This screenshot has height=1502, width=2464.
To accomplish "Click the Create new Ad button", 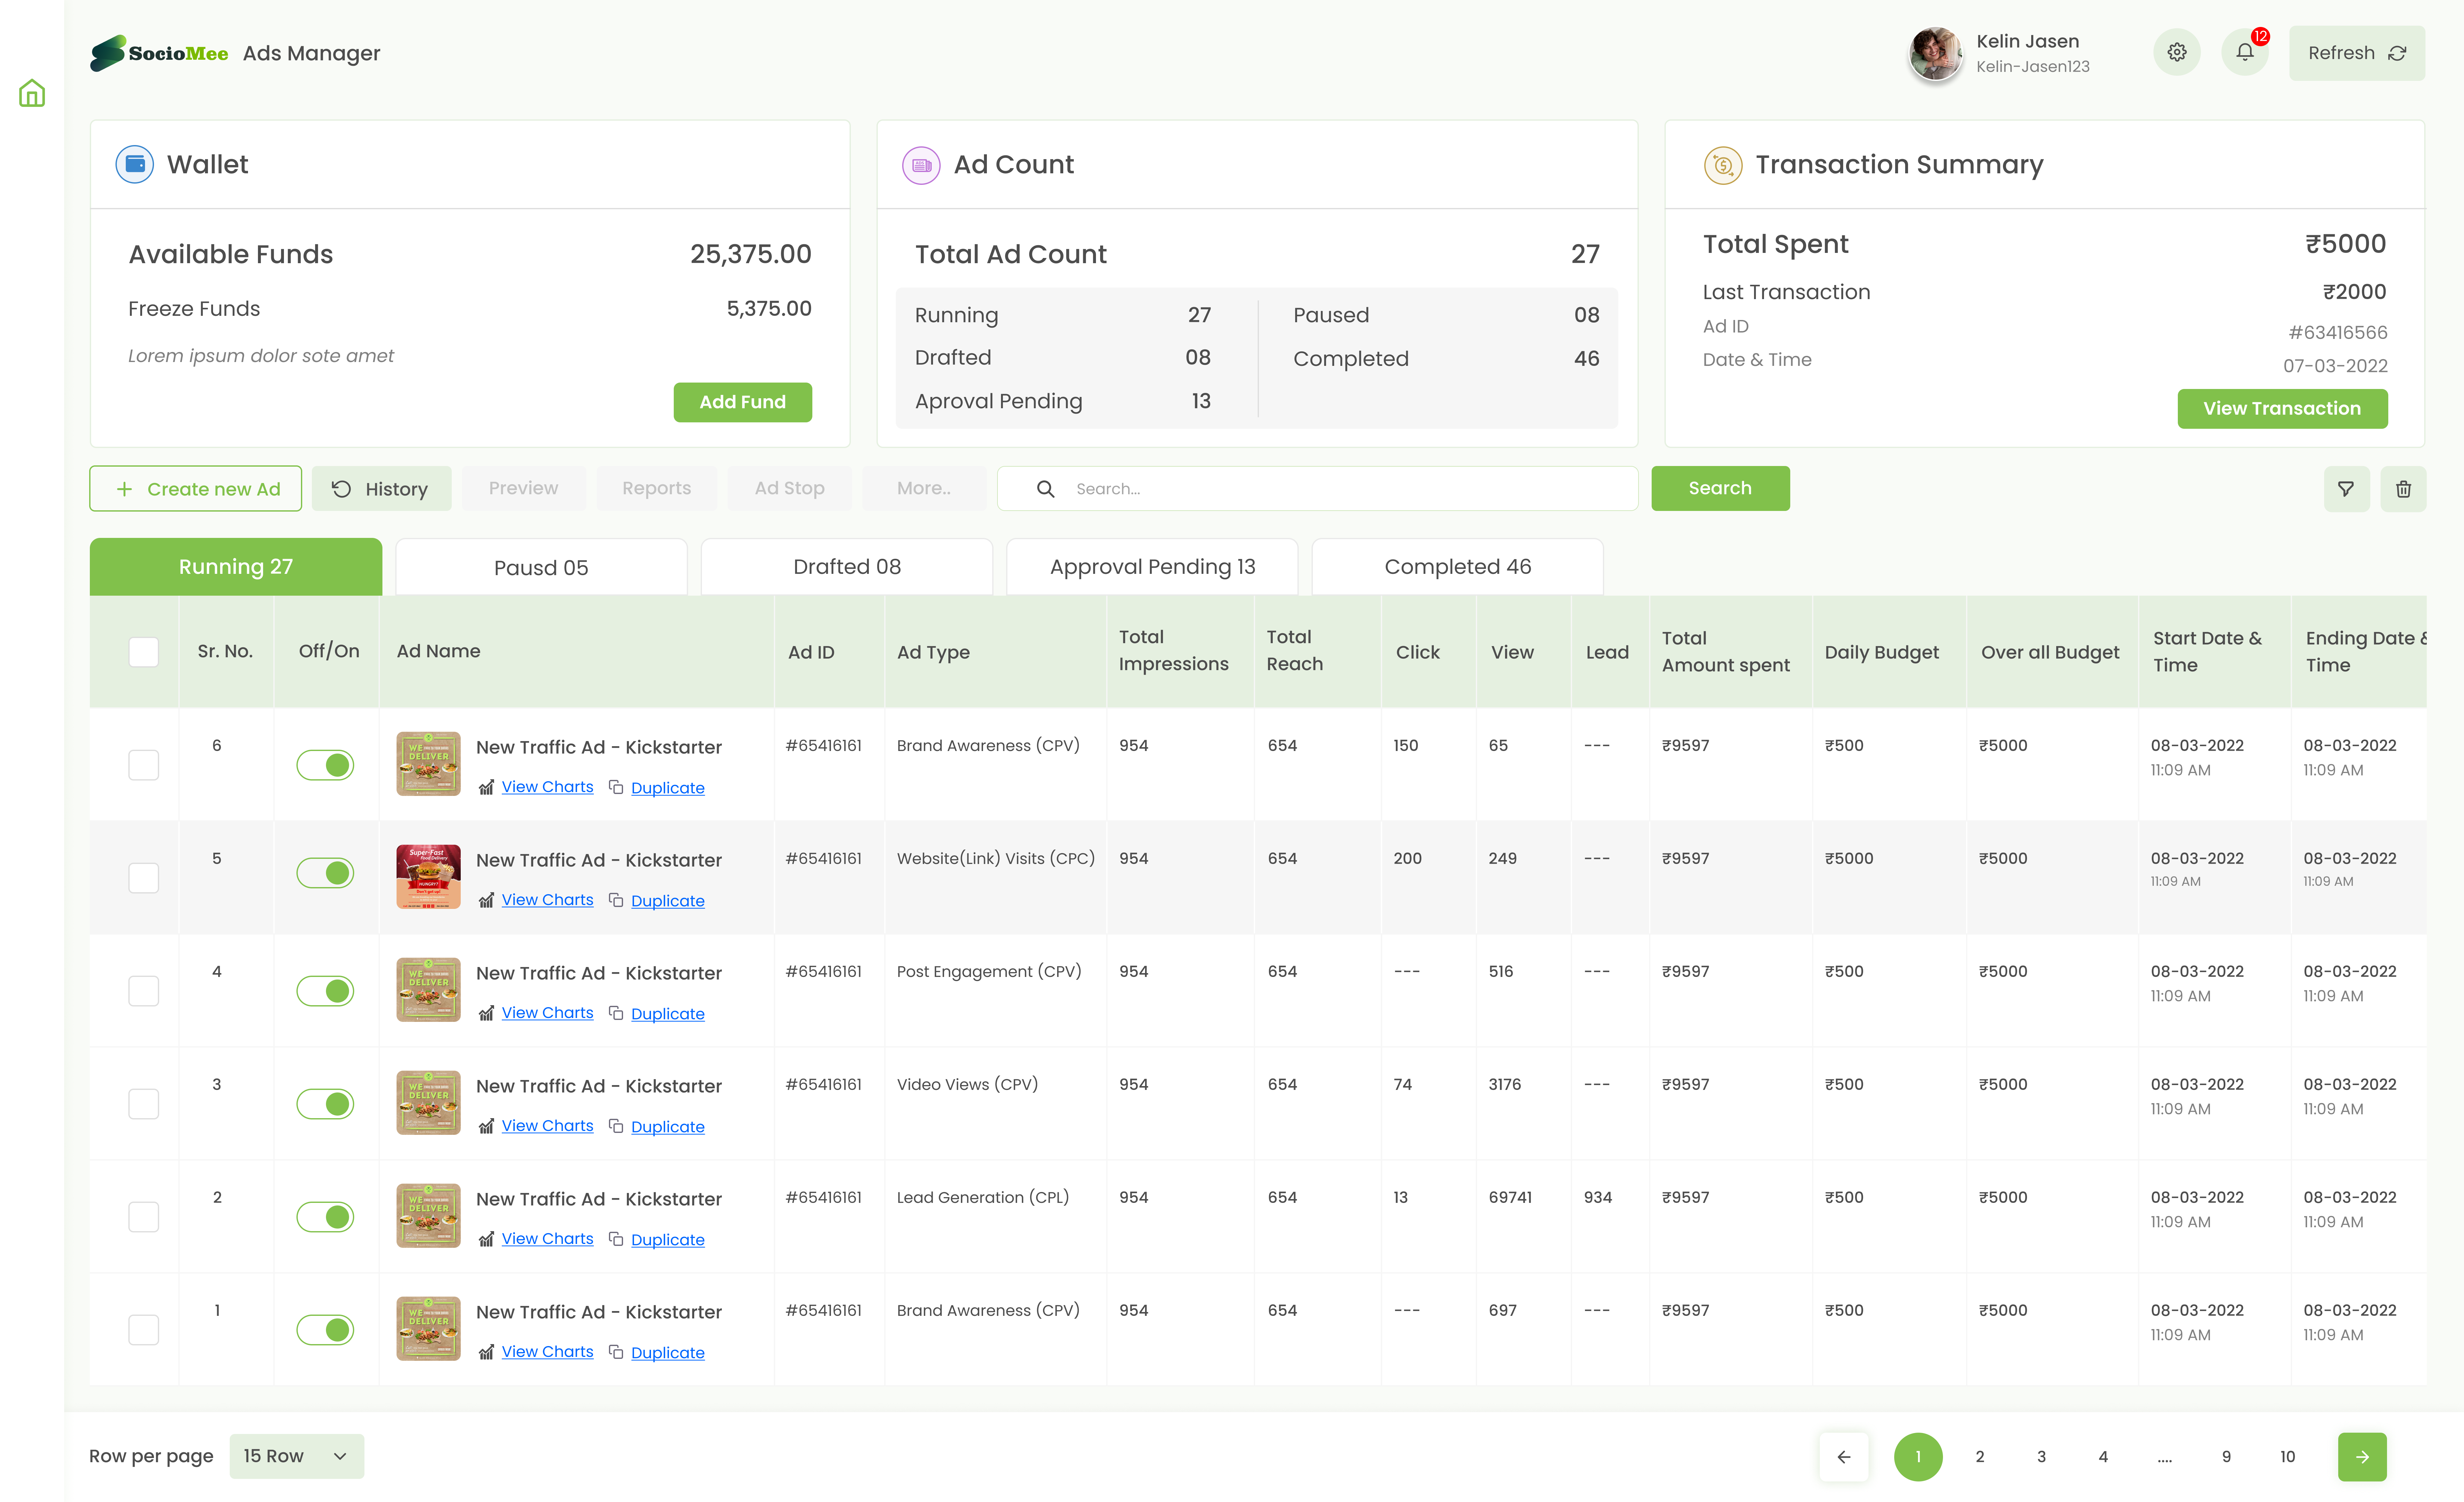I will 196,489.
